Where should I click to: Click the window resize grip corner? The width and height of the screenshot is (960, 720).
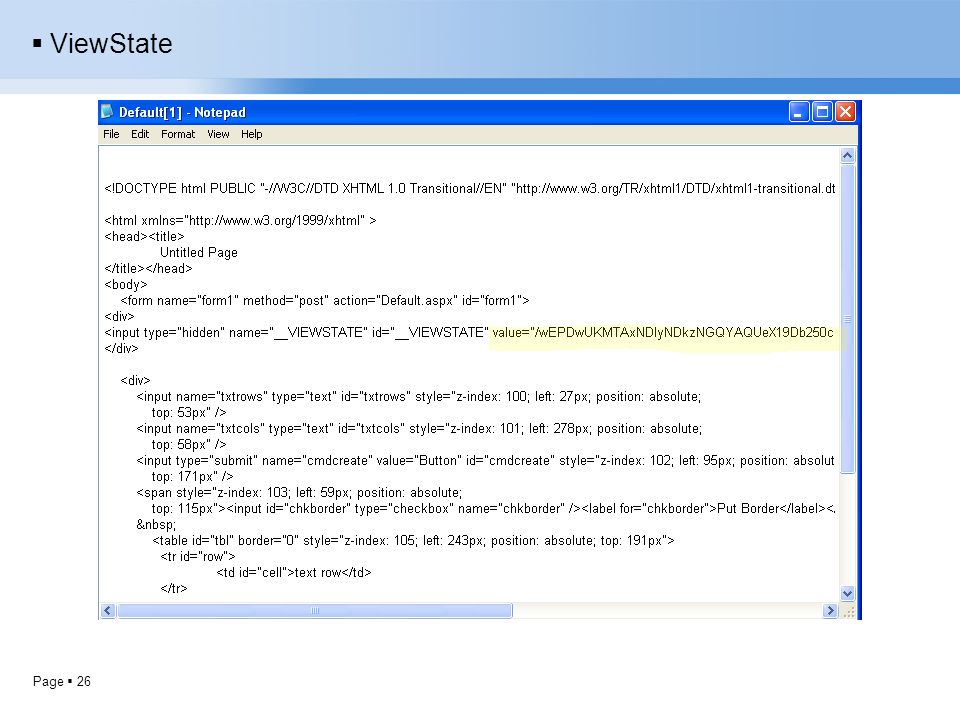point(849,611)
